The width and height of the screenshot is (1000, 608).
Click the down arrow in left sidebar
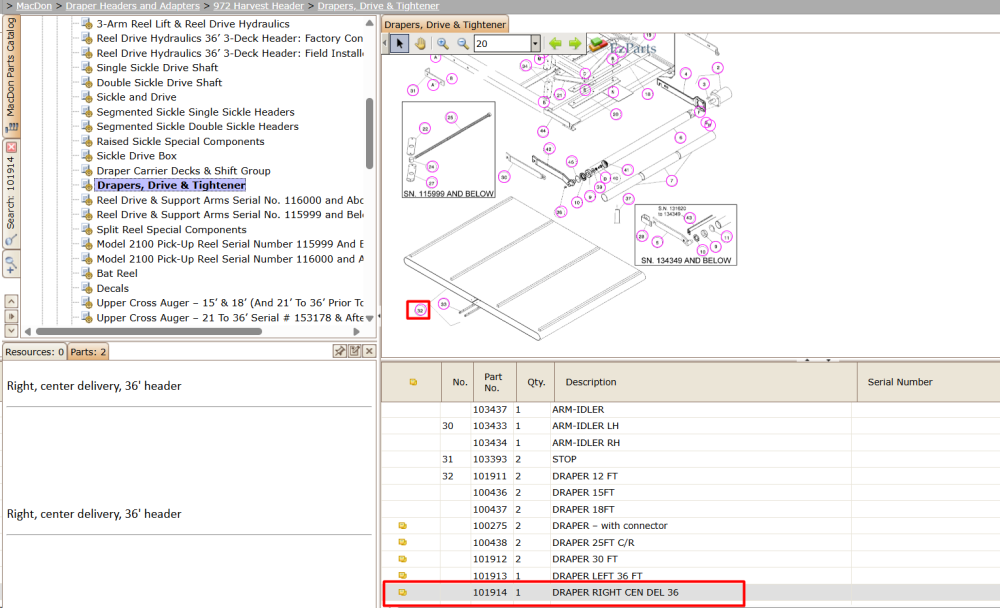pyautogui.click(x=11, y=330)
